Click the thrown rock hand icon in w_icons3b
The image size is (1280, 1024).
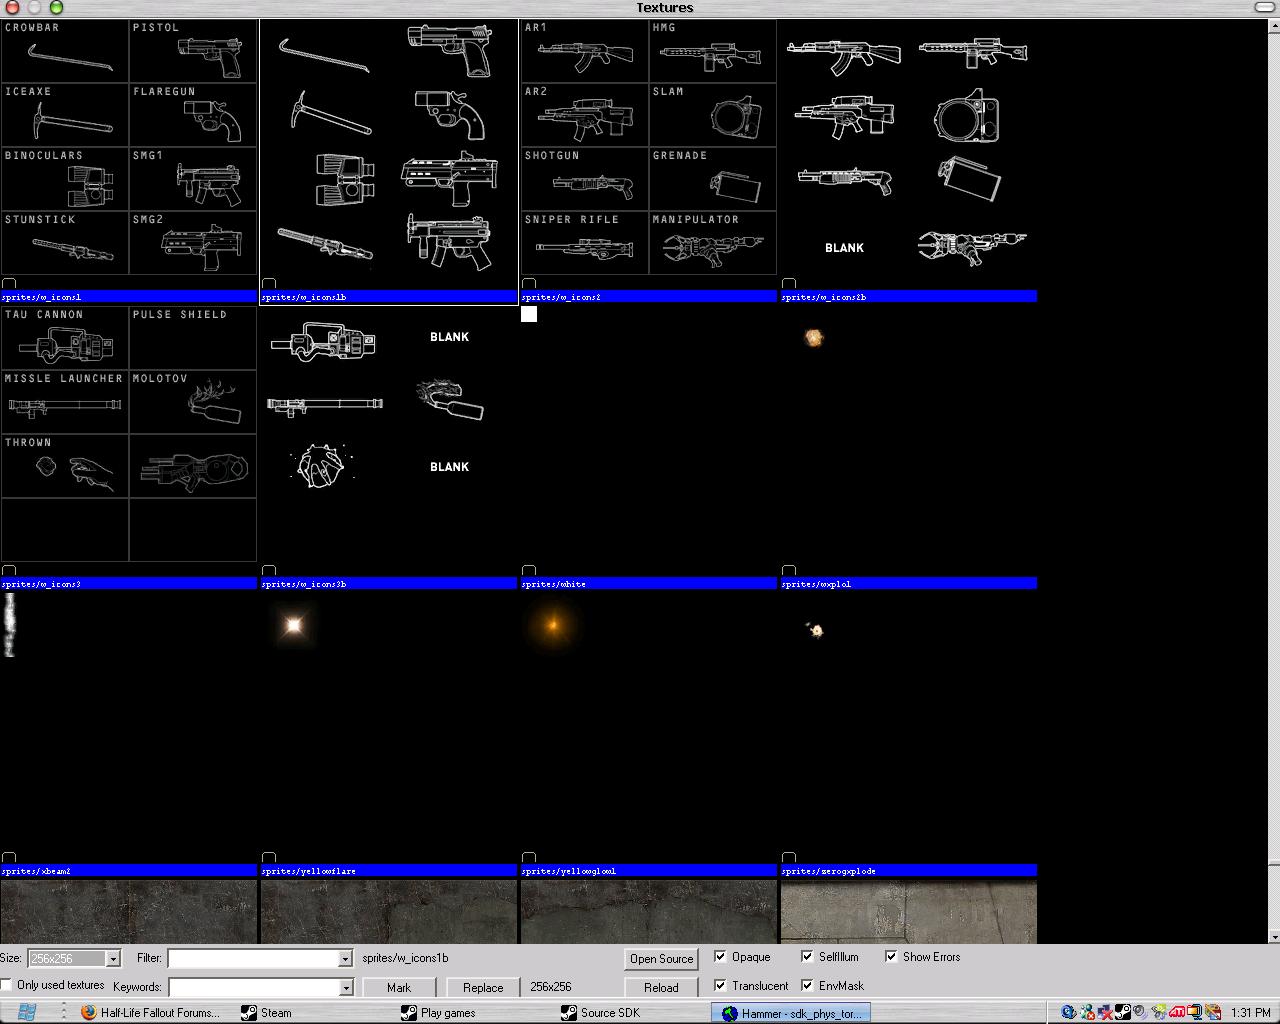321,466
